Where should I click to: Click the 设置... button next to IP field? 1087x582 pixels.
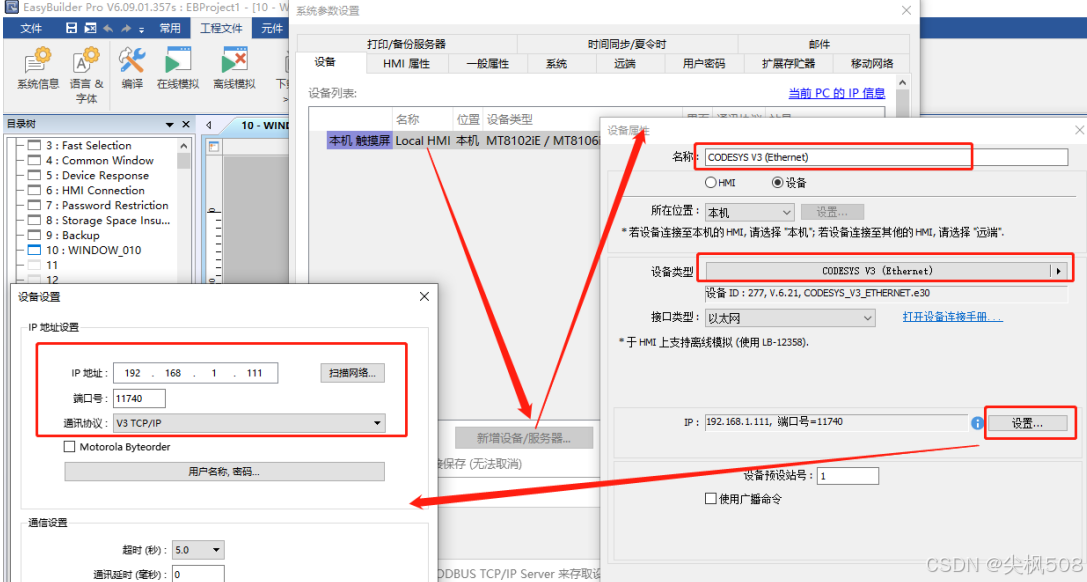click(1027, 423)
